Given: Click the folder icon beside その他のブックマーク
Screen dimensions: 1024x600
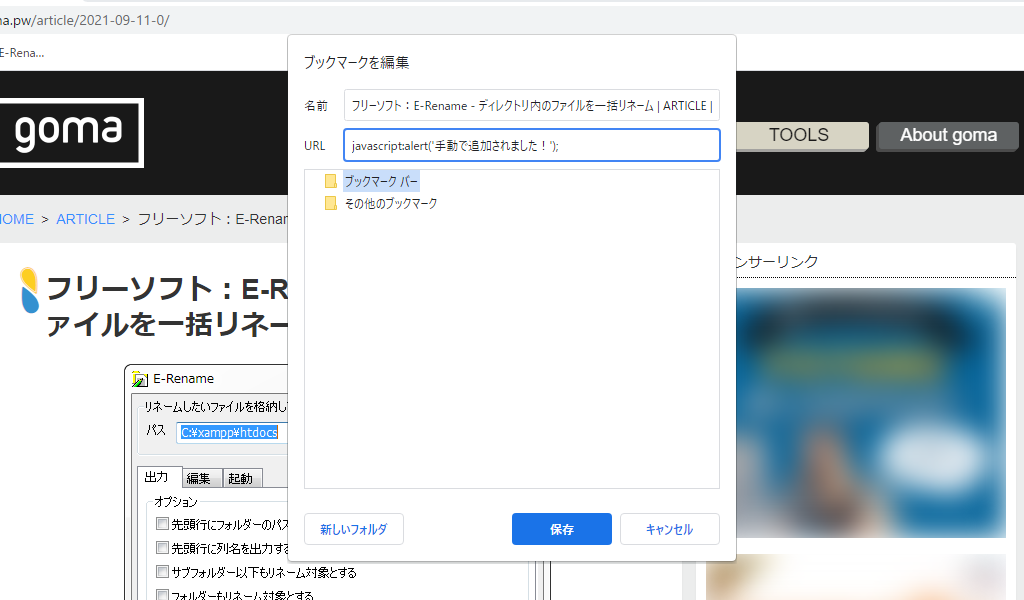Looking at the screenshot, I should pyautogui.click(x=330, y=203).
